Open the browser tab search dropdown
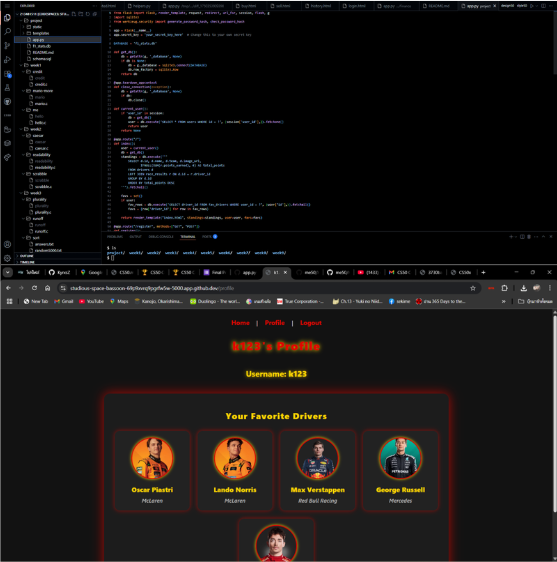557x562 pixels. tap(8, 272)
